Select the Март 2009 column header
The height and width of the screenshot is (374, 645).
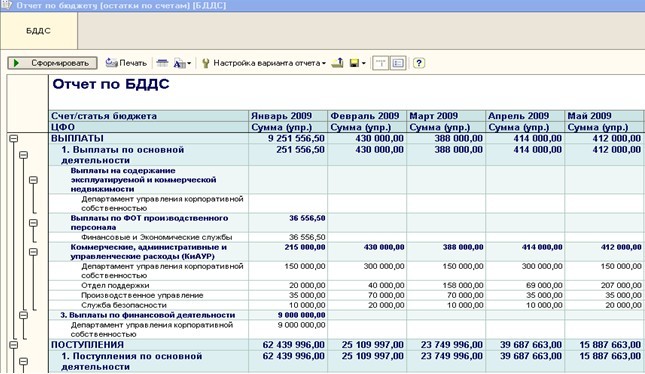click(446, 116)
